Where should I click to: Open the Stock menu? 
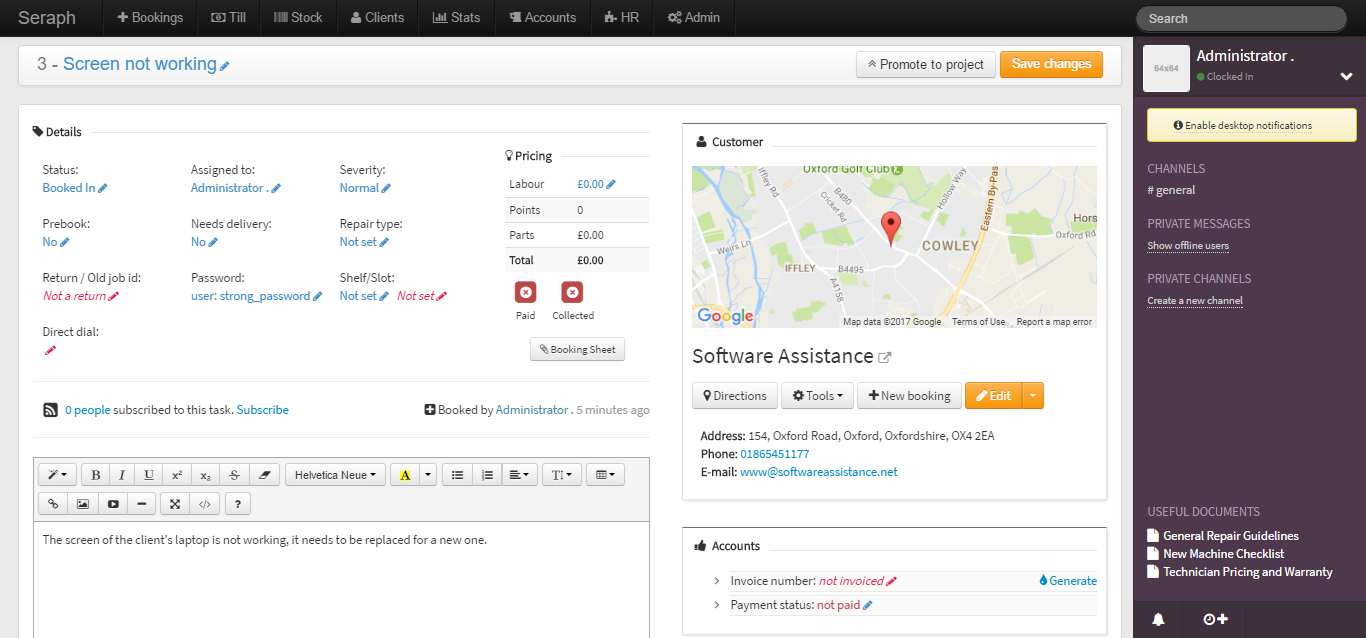(x=298, y=18)
